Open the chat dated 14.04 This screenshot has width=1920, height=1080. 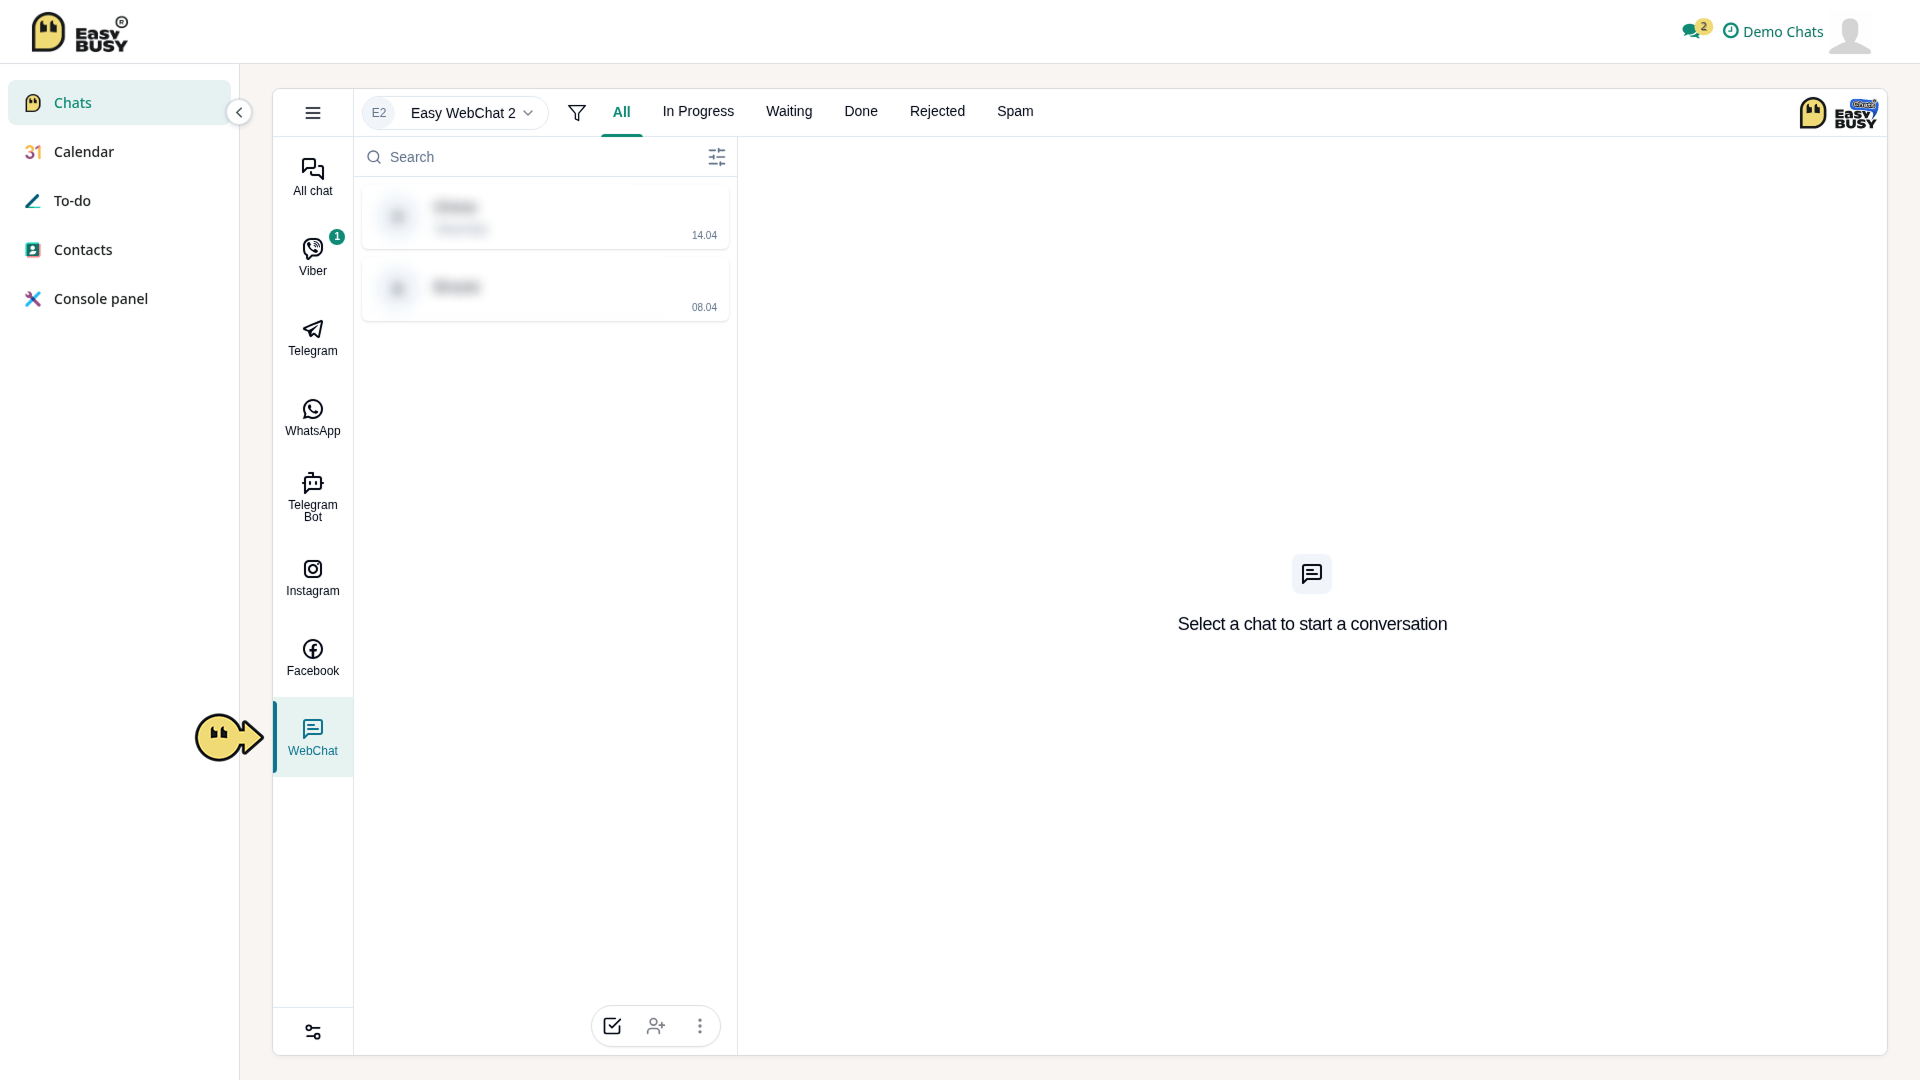pyautogui.click(x=545, y=217)
